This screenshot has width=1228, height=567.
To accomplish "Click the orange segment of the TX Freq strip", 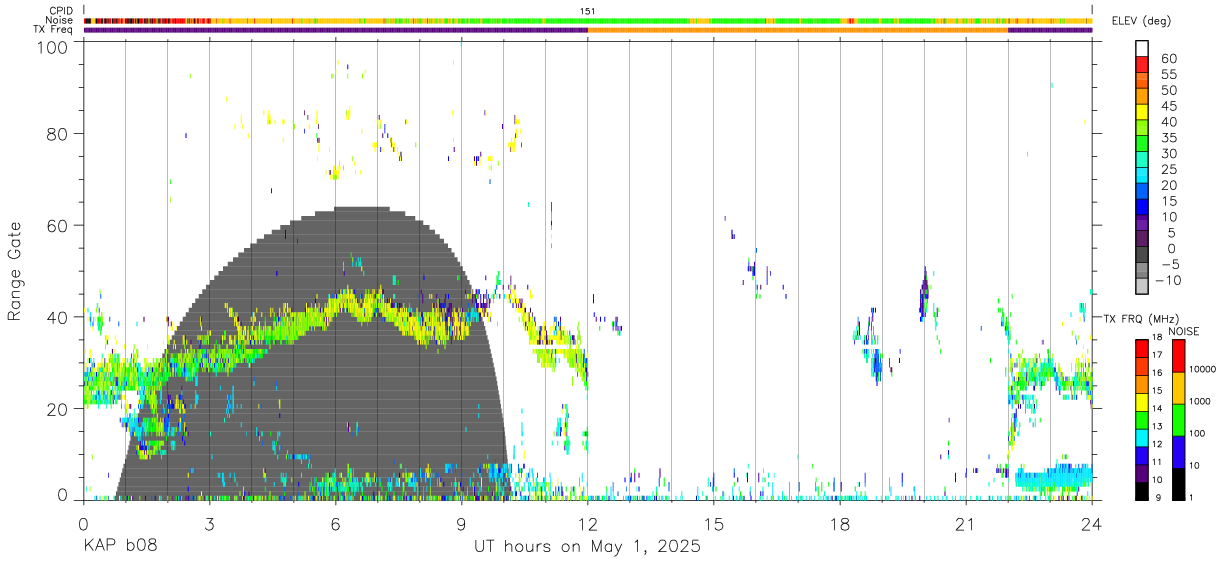I will (x=797, y=30).
